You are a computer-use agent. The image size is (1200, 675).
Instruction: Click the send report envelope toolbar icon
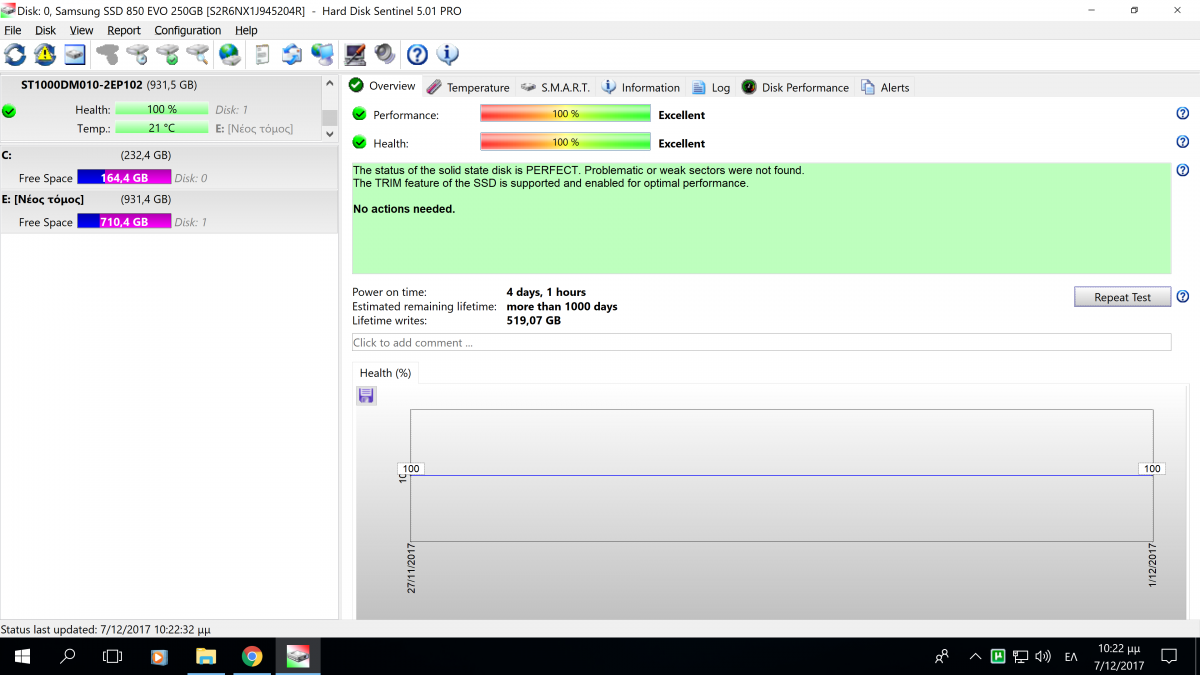pos(292,54)
